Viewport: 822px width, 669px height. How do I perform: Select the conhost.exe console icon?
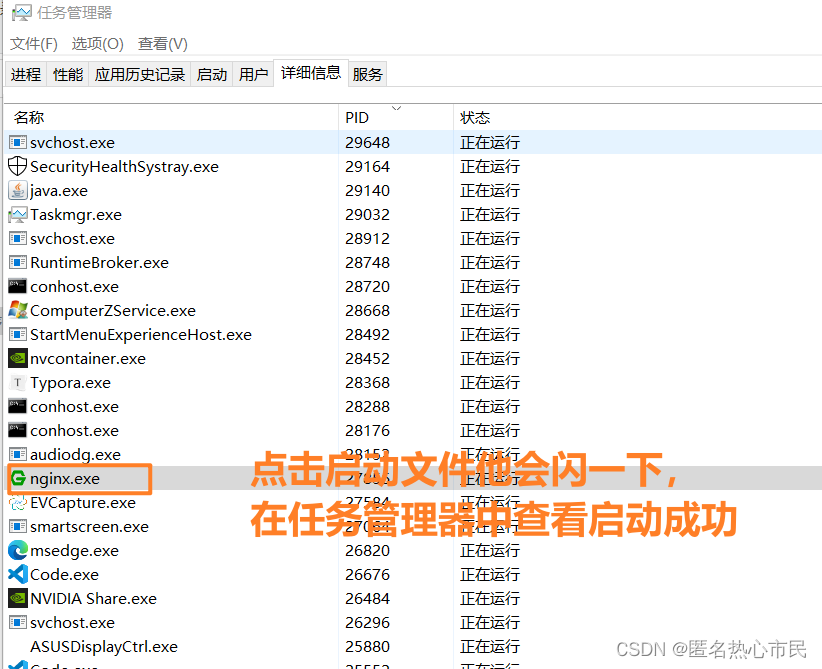coord(17,286)
